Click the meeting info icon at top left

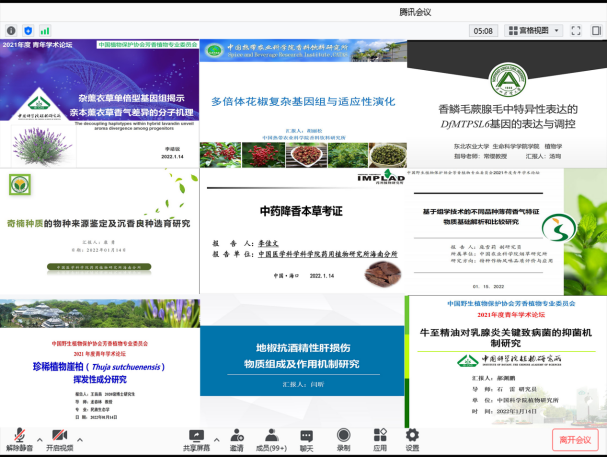point(10,31)
